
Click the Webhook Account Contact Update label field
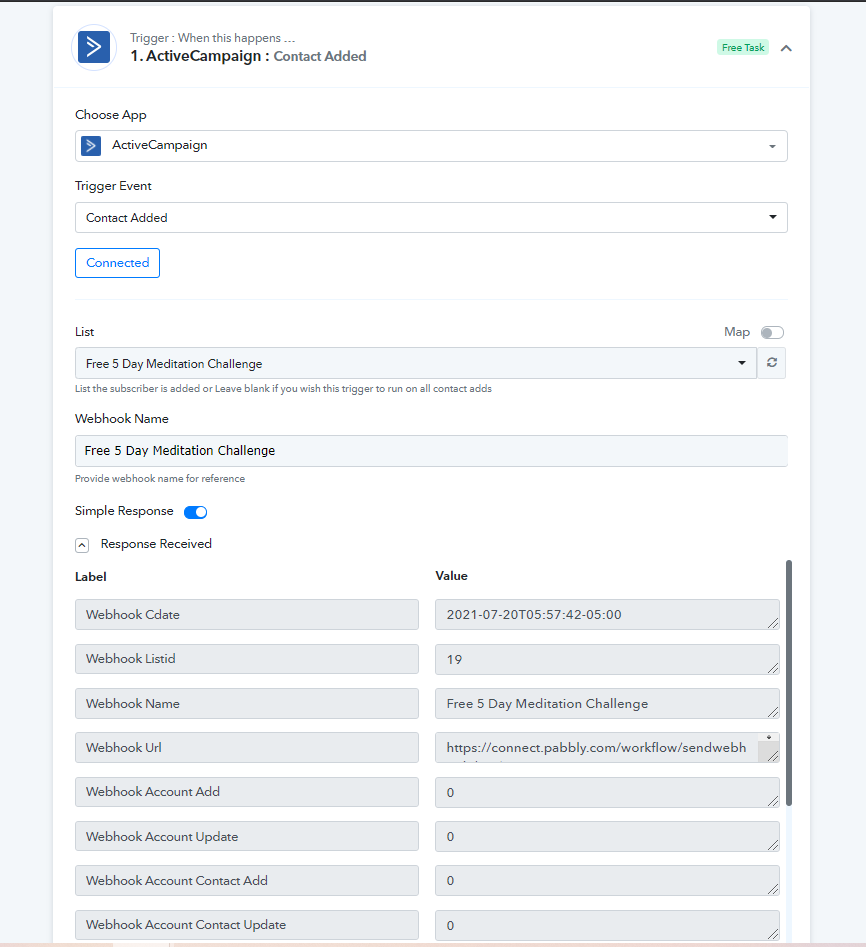click(x=246, y=925)
